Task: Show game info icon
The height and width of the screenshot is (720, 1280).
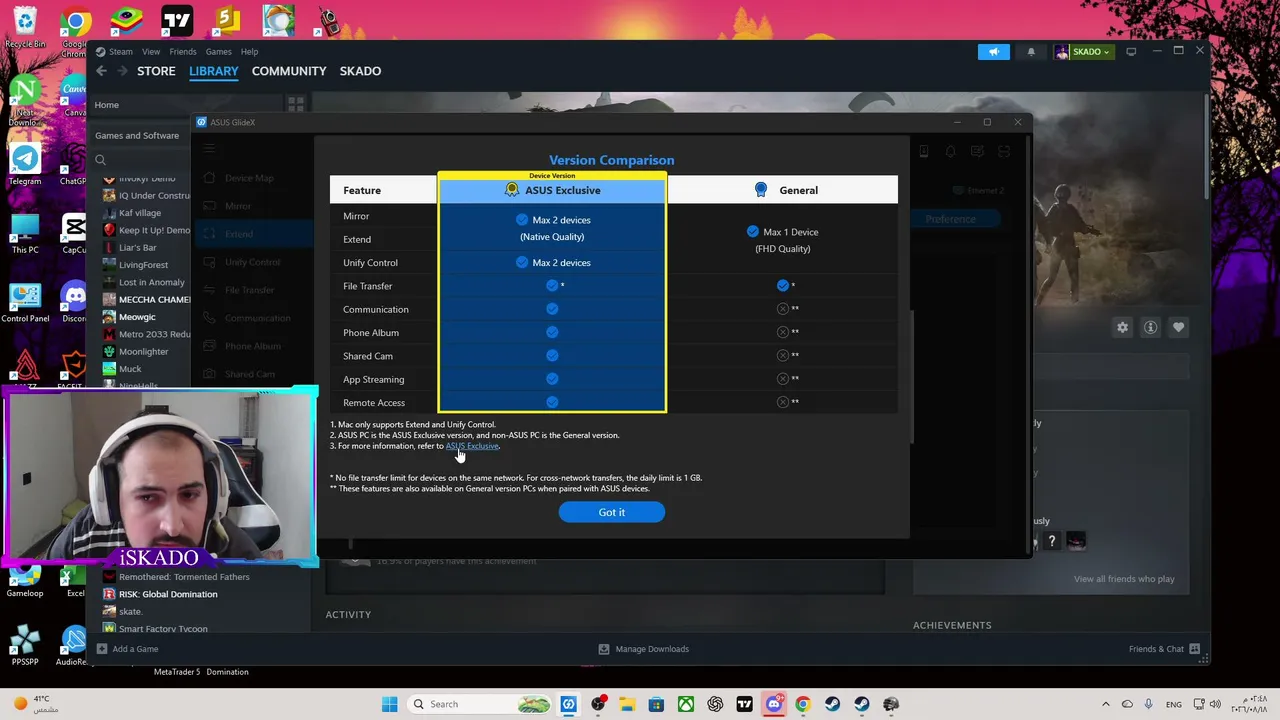Action: 1150,327
